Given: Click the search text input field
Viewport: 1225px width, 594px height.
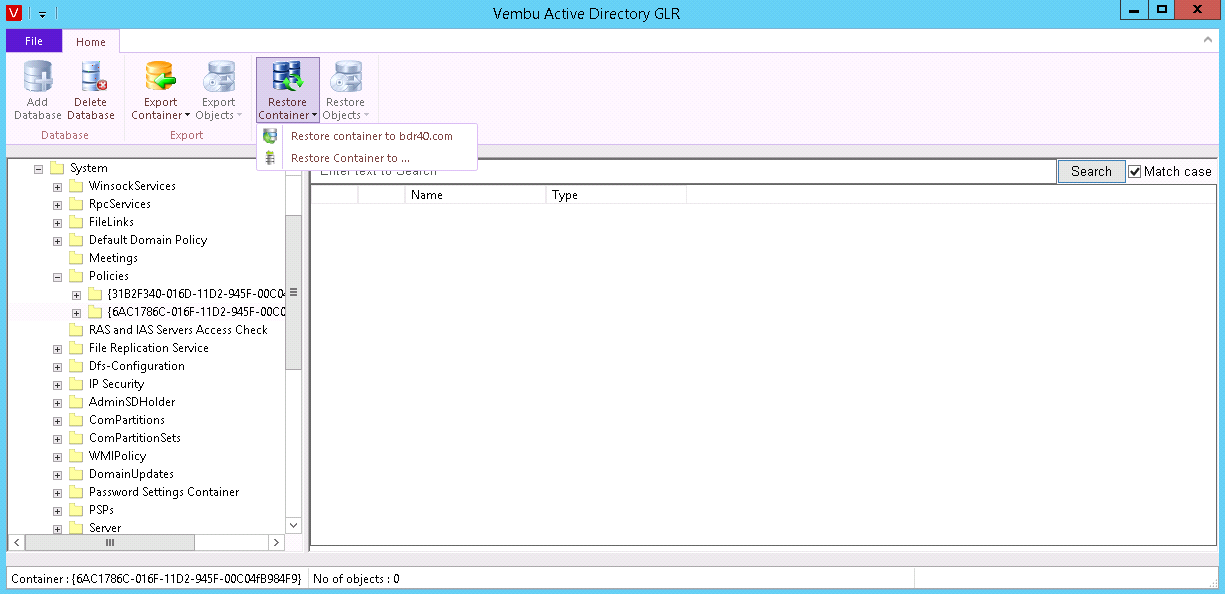Looking at the screenshot, I should (683, 171).
